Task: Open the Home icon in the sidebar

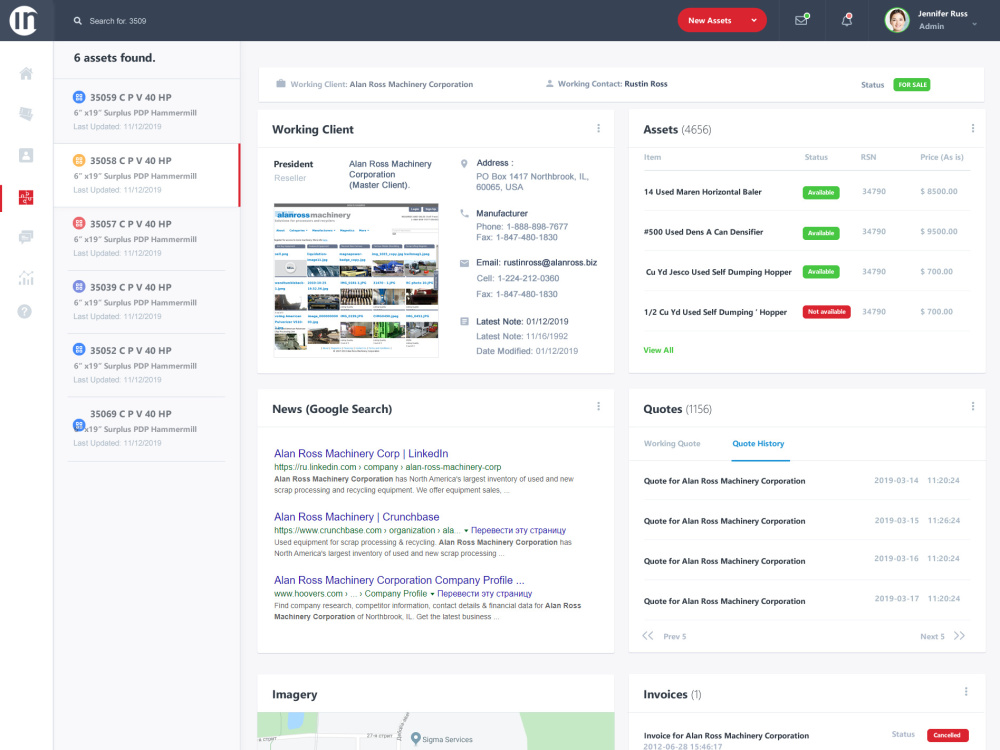Action: tap(26, 73)
